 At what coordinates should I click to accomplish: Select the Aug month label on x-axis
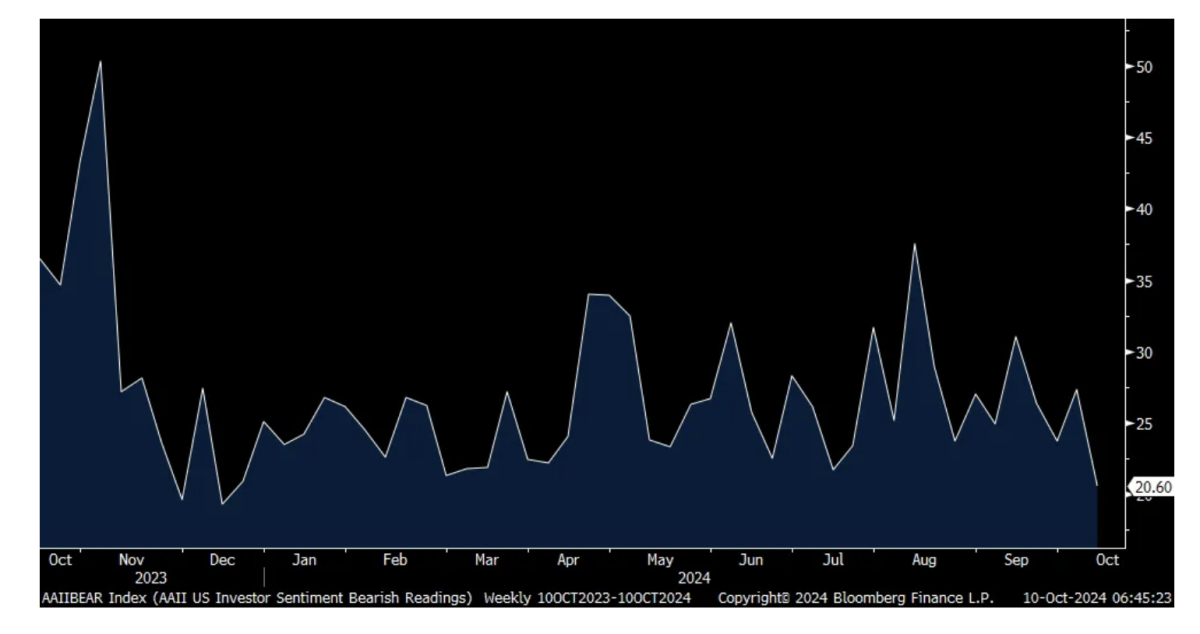pyautogui.click(x=924, y=560)
